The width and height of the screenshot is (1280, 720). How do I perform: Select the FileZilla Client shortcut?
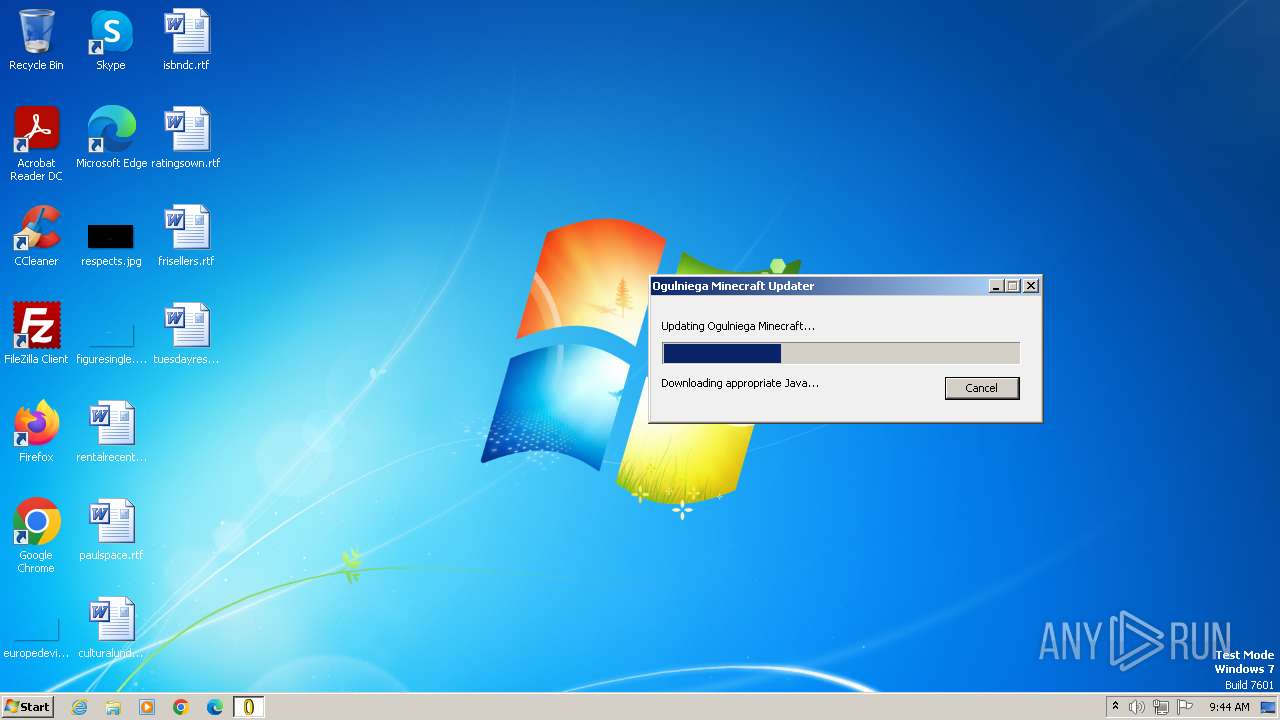pos(36,334)
